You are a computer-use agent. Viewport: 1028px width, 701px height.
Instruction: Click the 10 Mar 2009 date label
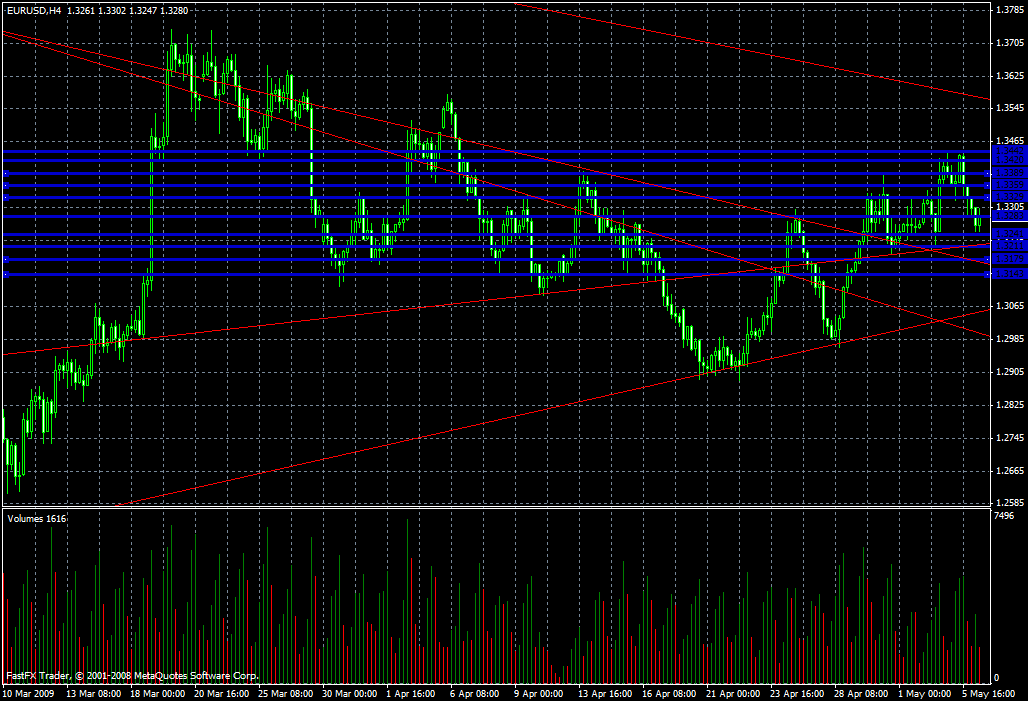point(29,694)
